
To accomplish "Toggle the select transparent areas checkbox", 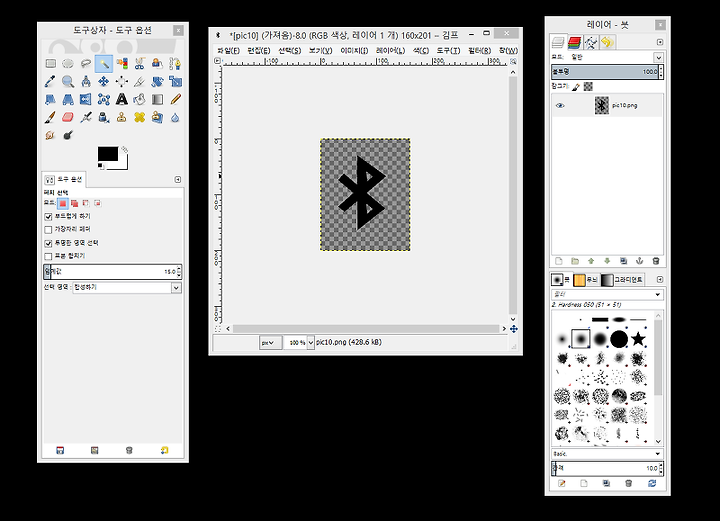I will click(x=48, y=243).
